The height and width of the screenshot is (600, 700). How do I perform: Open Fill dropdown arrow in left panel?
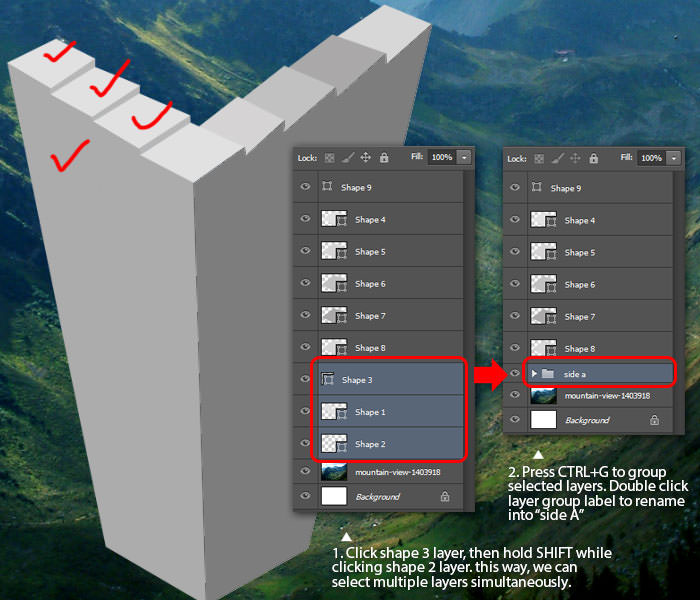[464, 157]
